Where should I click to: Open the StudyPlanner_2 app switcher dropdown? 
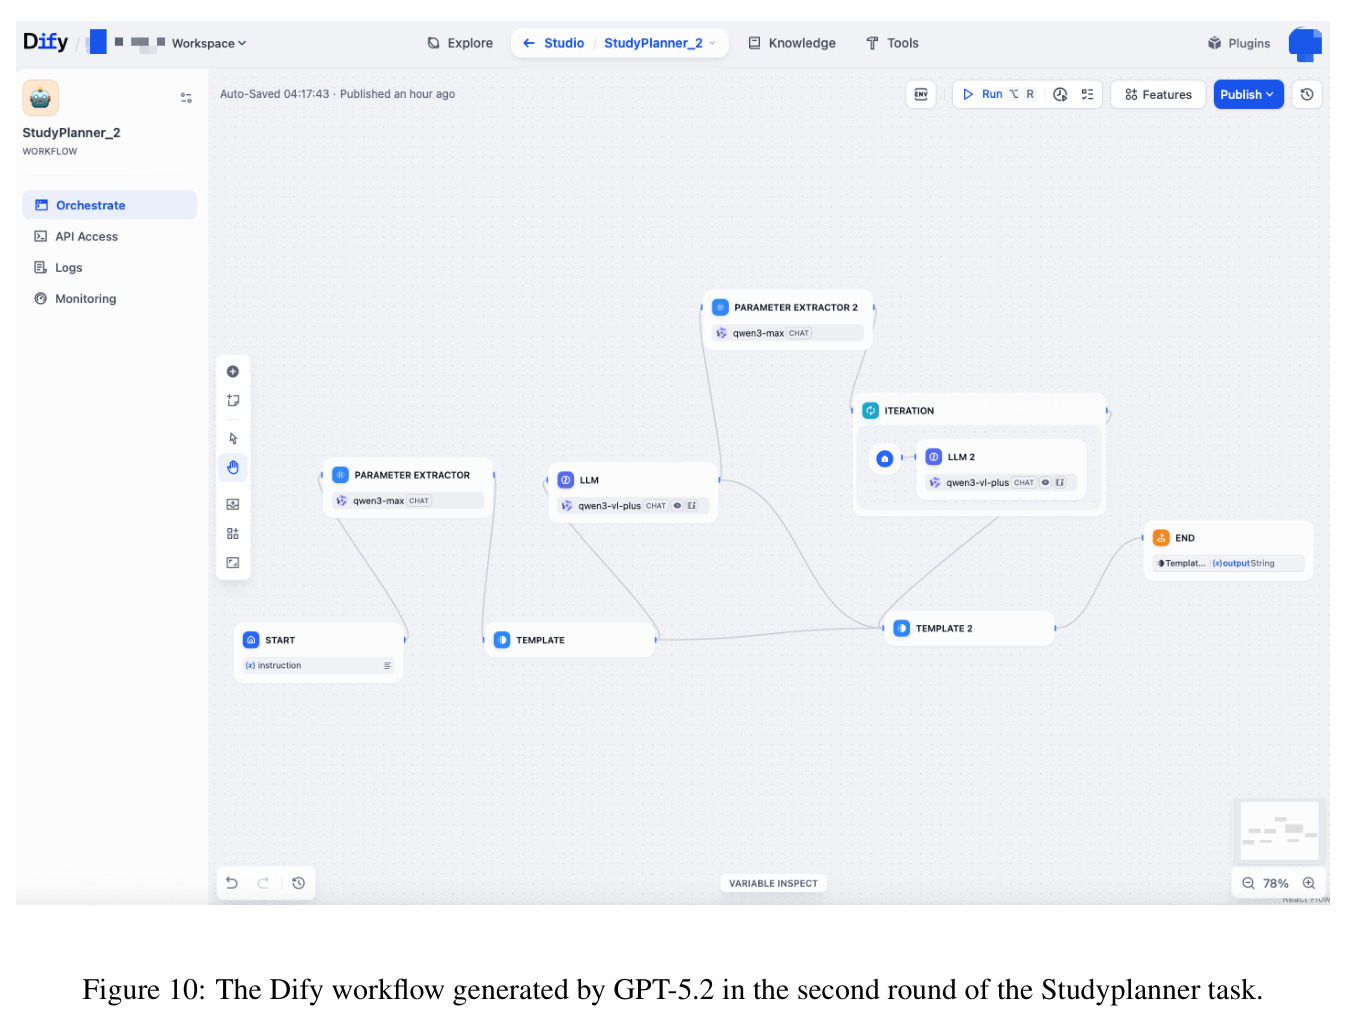[660, 43]
